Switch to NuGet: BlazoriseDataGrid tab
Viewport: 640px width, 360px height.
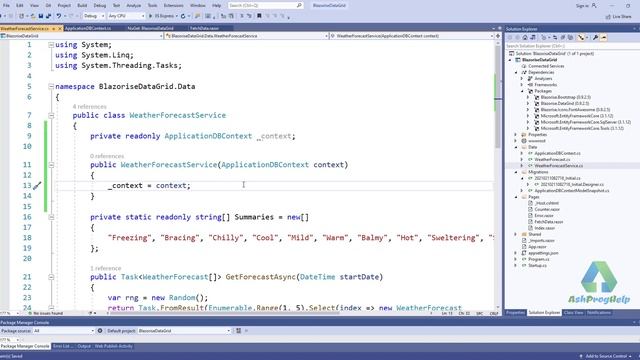point(150,28)
